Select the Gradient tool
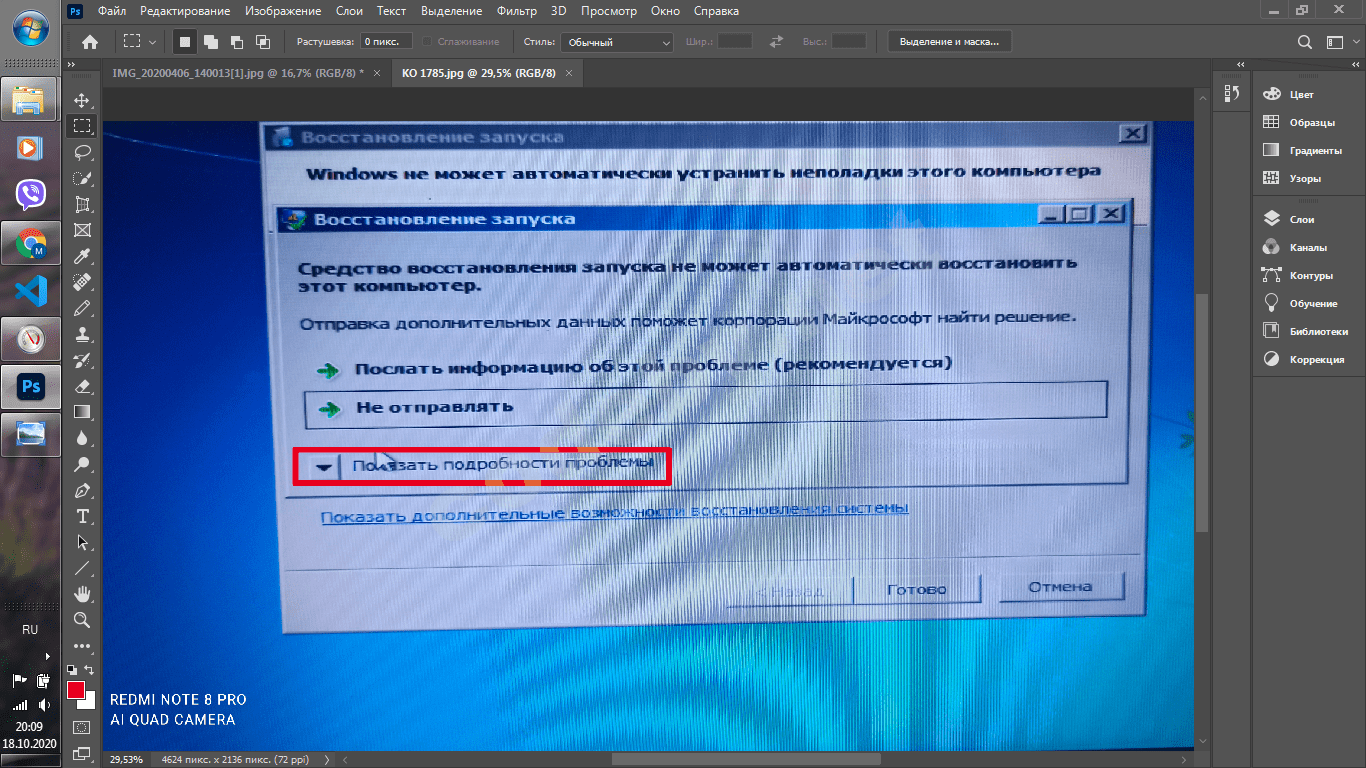The image size is (1366, 768). pyautogui.click(x=82, y=412)
